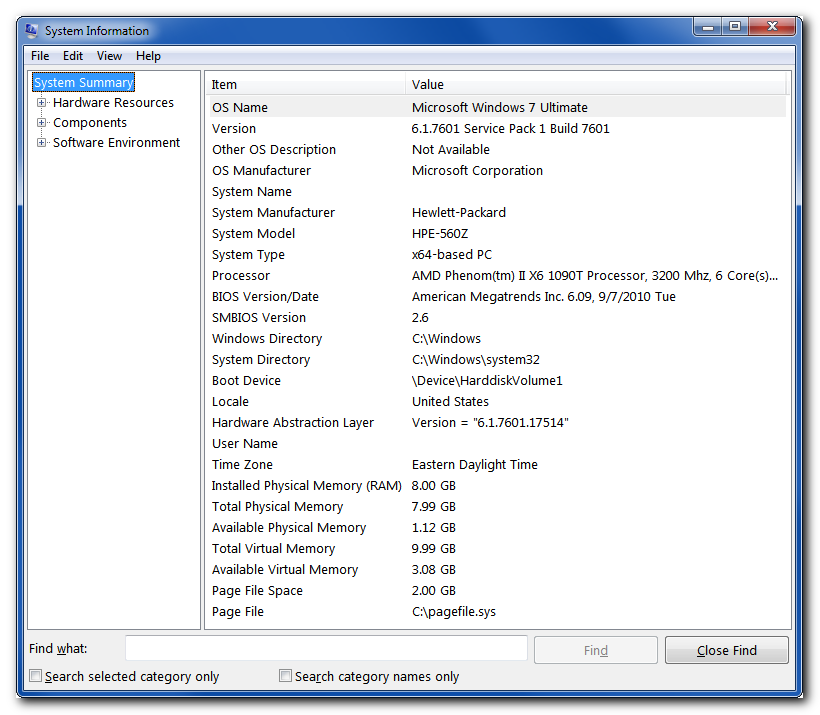This screenshot has width=820, height=715.
Task: Expand the Hardware Resources node
Action: (x=41, y=103)
